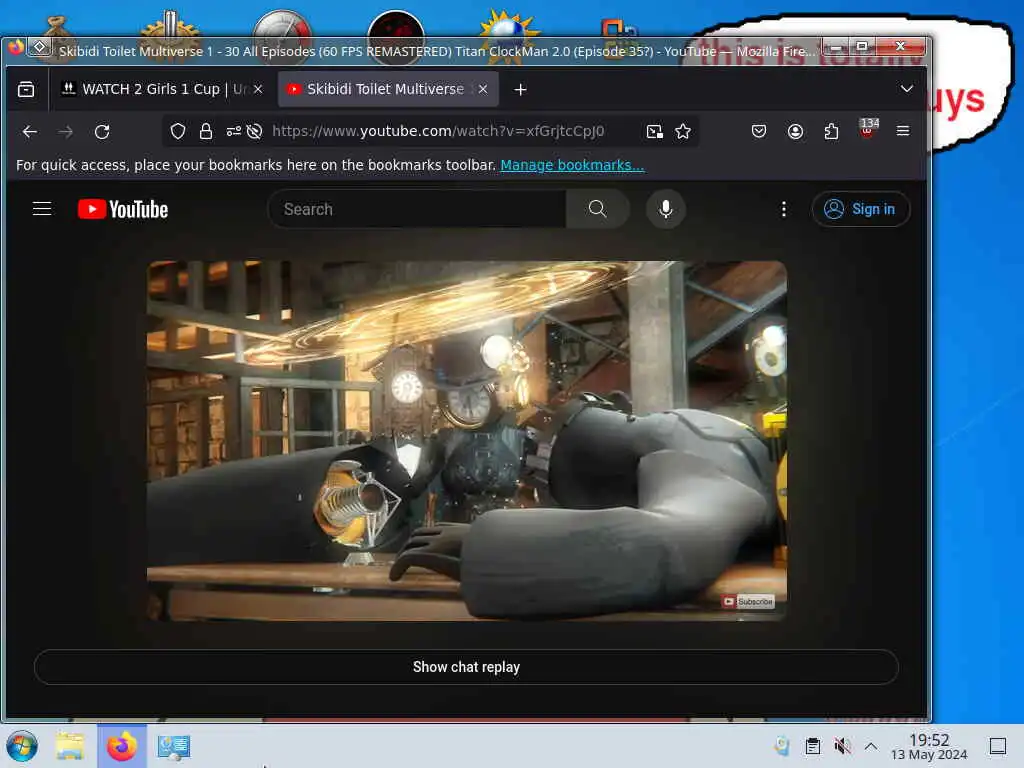Close the WATCH 2 Girls 1 Cup tab
The width and height of the screenshot is (1024, 768).
coord(258,89)
